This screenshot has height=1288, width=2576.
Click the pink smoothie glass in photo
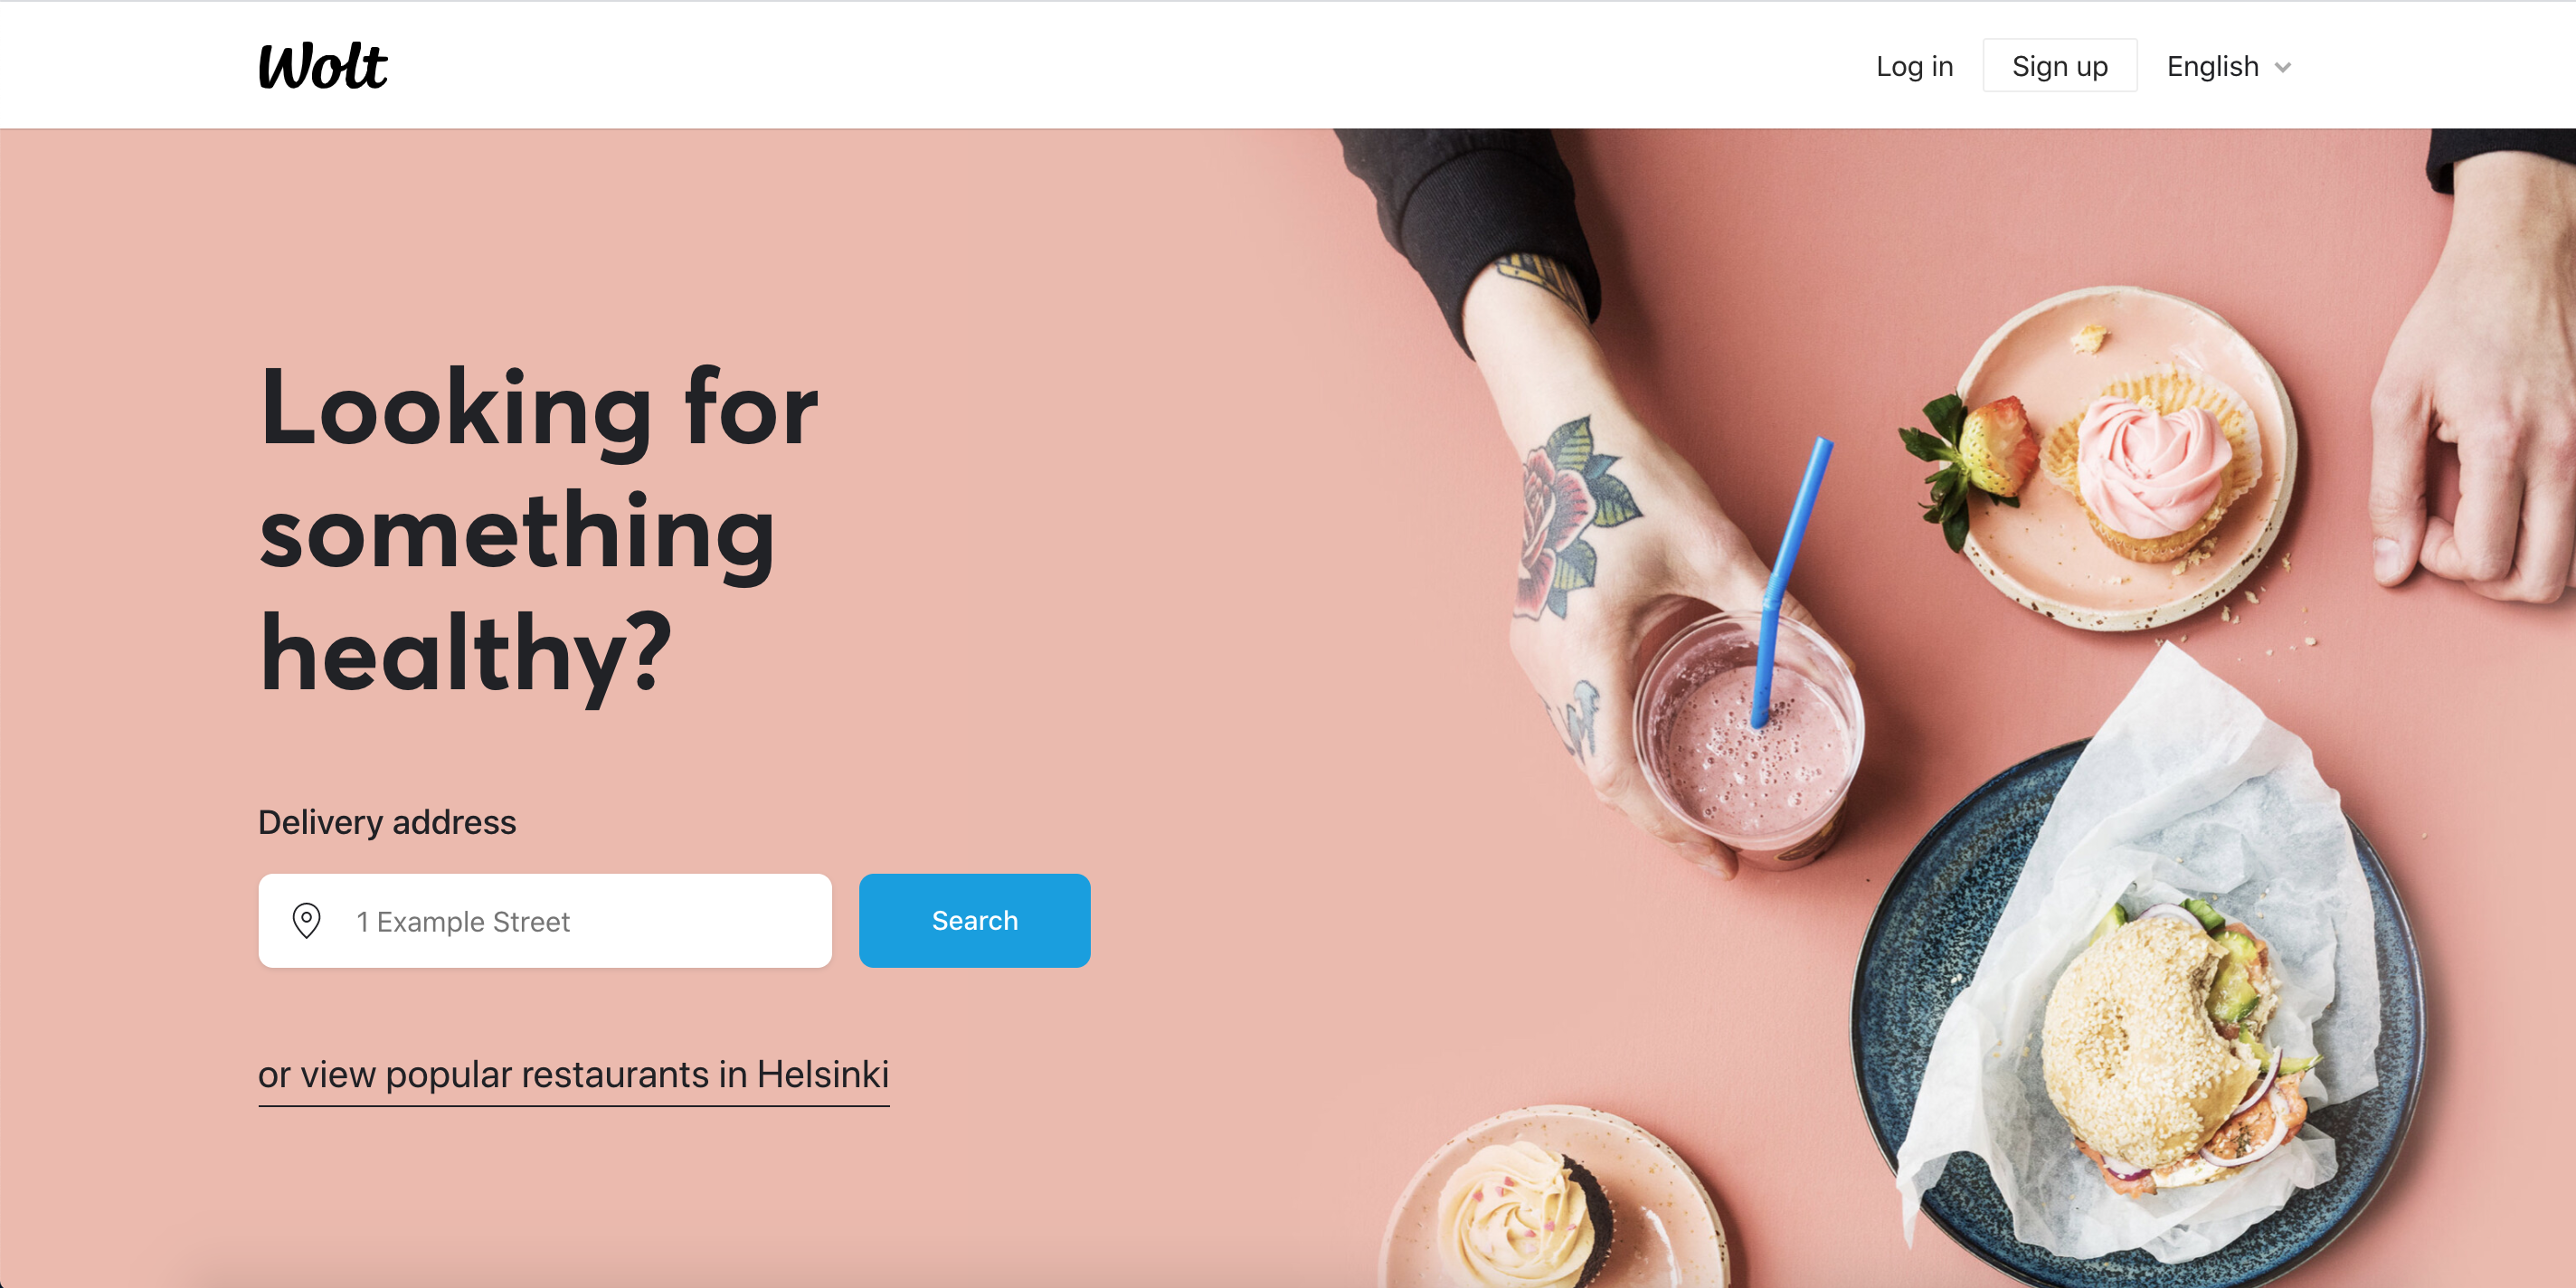click(x=1748, y=735)
